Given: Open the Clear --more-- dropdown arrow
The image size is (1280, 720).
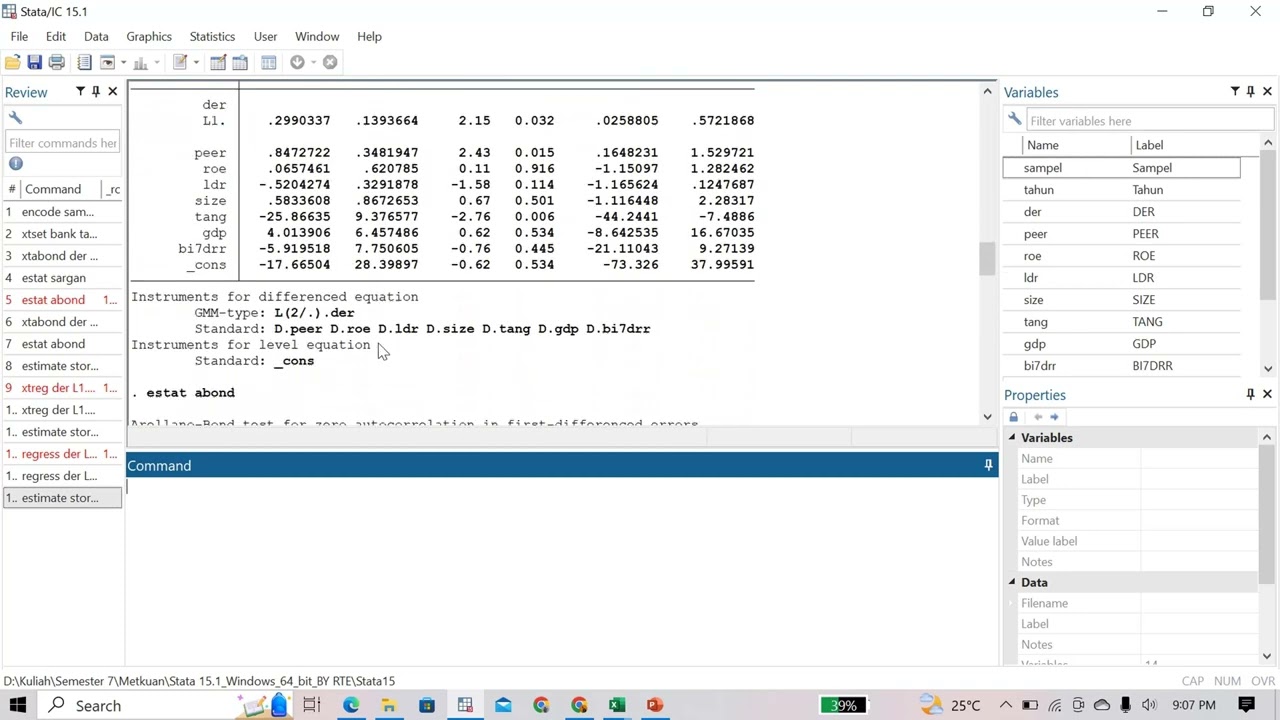Looking at the screenshot, I should point(313,63).
